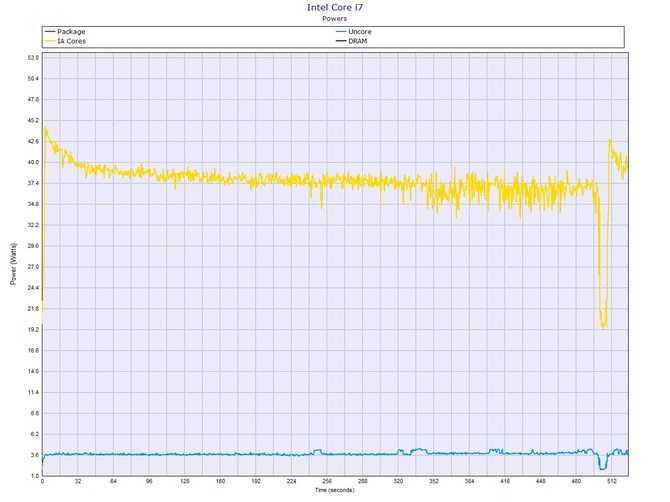Screen dimensions: 670x502
Task: Click the 32 x-axis tick label
Action: [78, 481]
